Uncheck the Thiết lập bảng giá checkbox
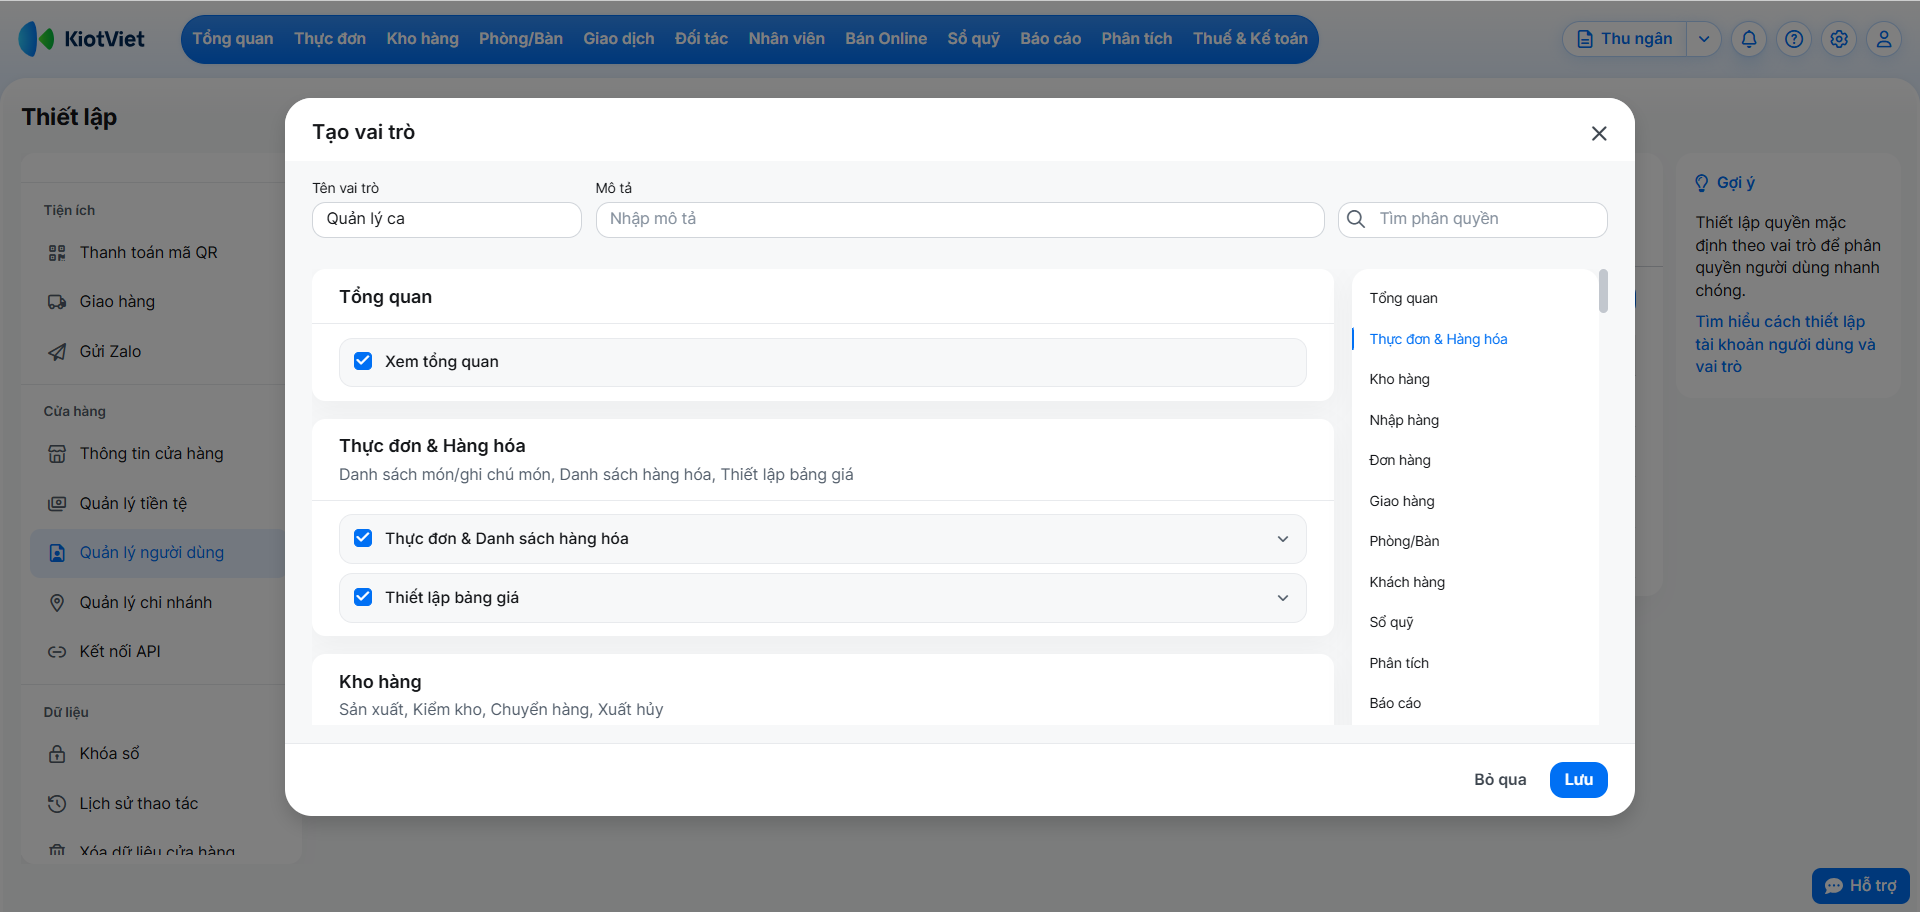Screen dimensions: 1920x912 [363, 597]
